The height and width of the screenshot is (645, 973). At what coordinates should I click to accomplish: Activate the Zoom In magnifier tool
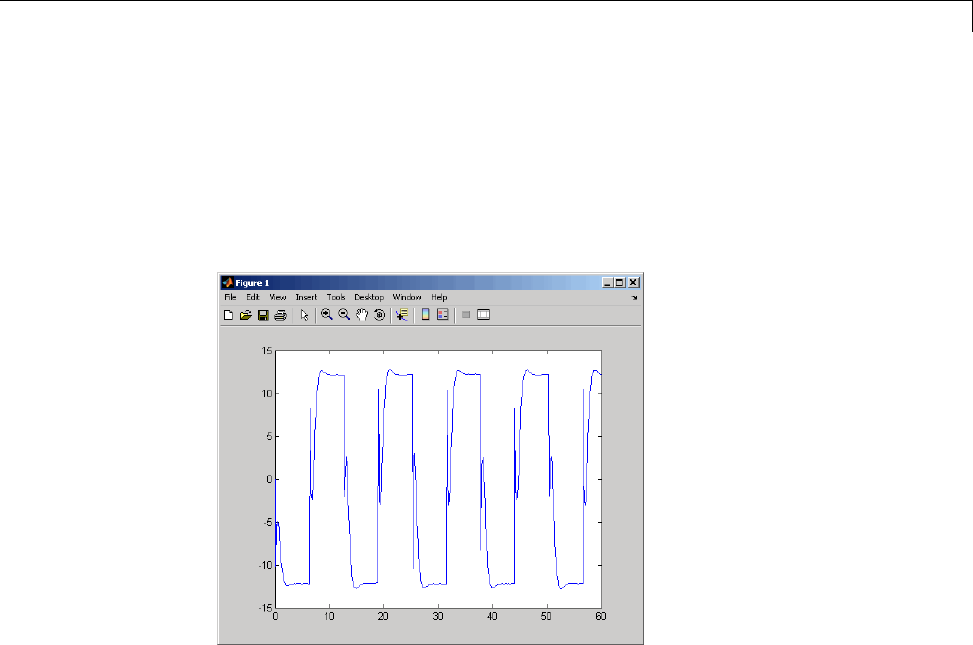pos(326,315)
